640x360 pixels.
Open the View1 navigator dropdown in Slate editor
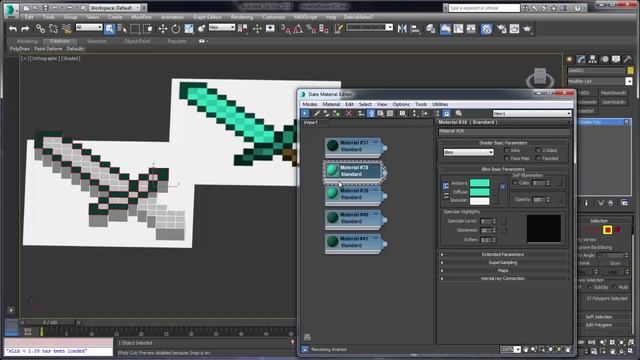click(x=532, y=113)
